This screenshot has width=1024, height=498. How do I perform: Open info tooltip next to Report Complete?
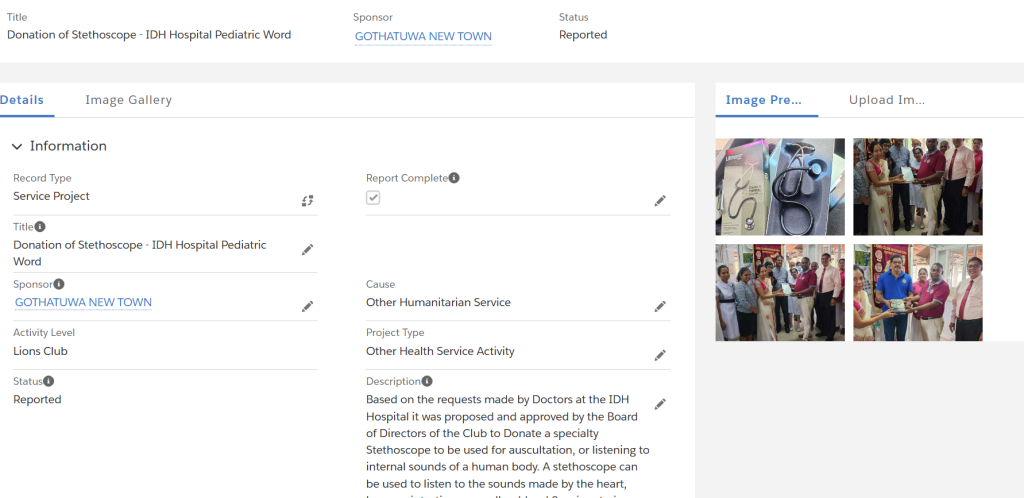click(x=454, y=178)
